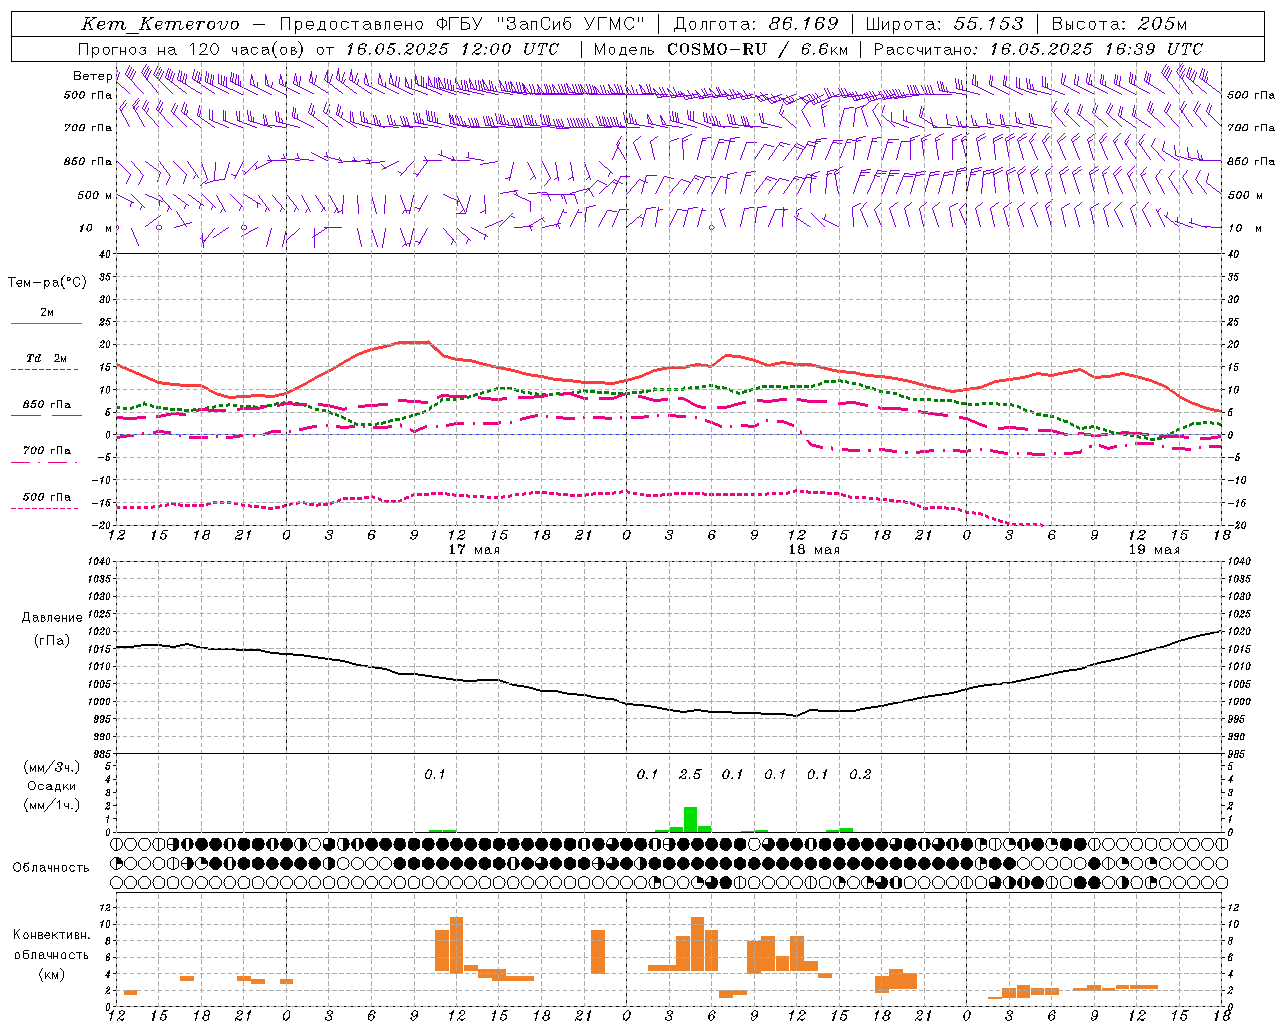Click the 2.5 precipitation amount value
This screenshot has width=1280, height=1024.
click(x=690, y=775)
